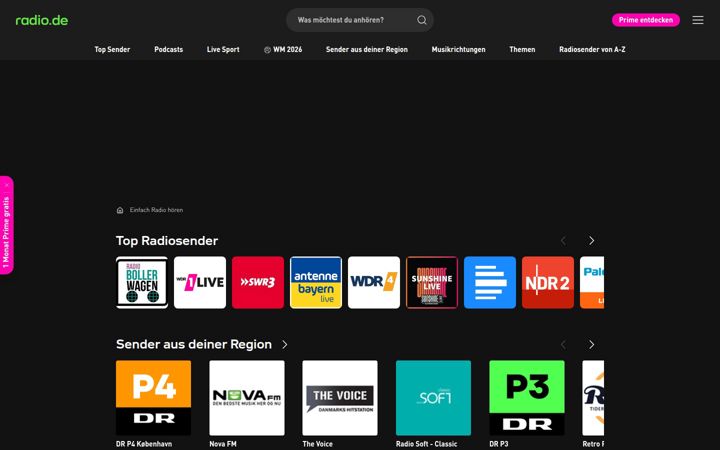Viewport: 720px width, 450px height.
Task: Go to Live Sport menu item
Action: [x=223, y=49]
